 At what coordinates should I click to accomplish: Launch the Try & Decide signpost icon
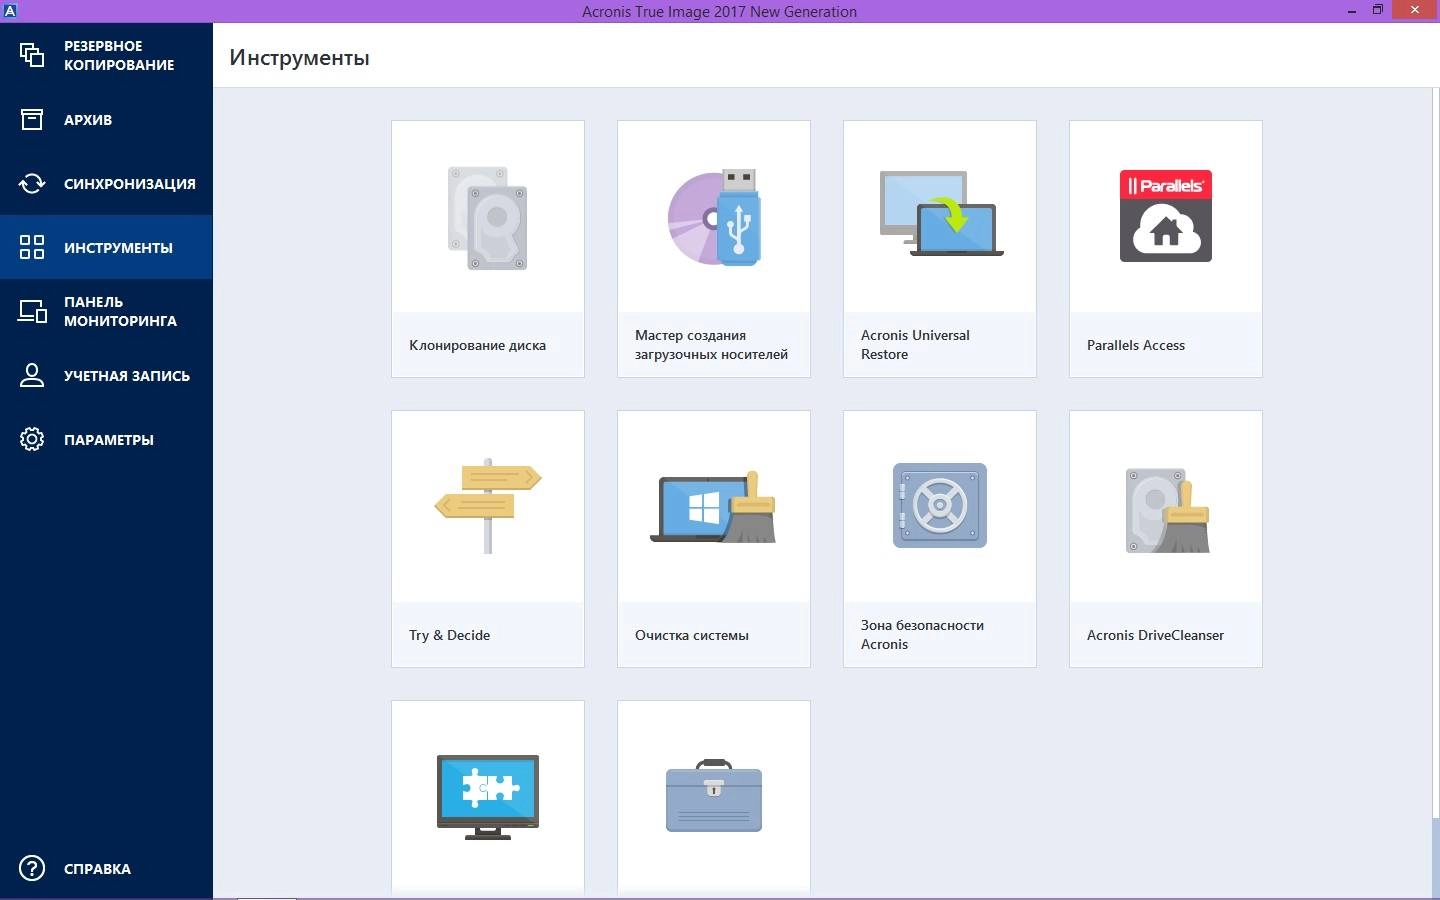click(x=488, y=506)
